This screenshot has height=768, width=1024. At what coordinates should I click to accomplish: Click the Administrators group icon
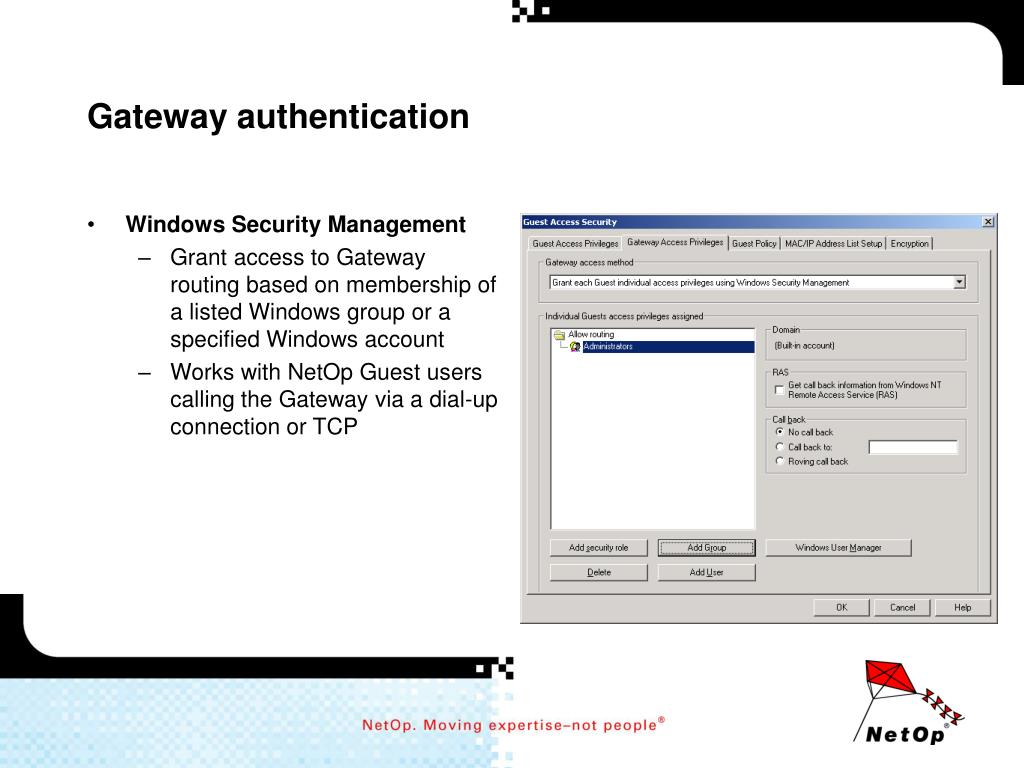point(575,347)
